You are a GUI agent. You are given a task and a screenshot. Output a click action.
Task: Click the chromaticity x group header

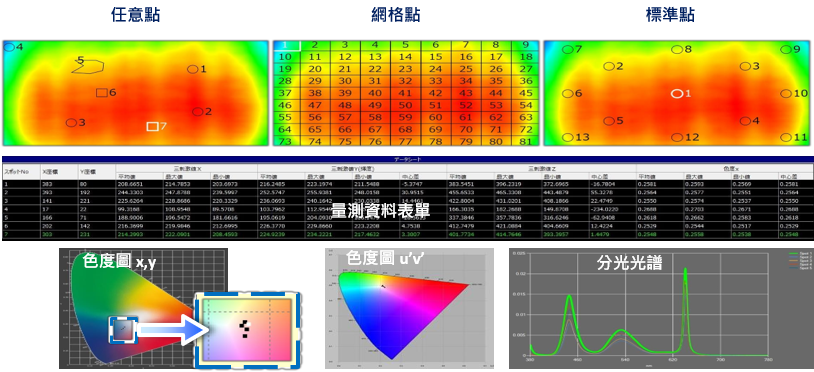(724, 168)
